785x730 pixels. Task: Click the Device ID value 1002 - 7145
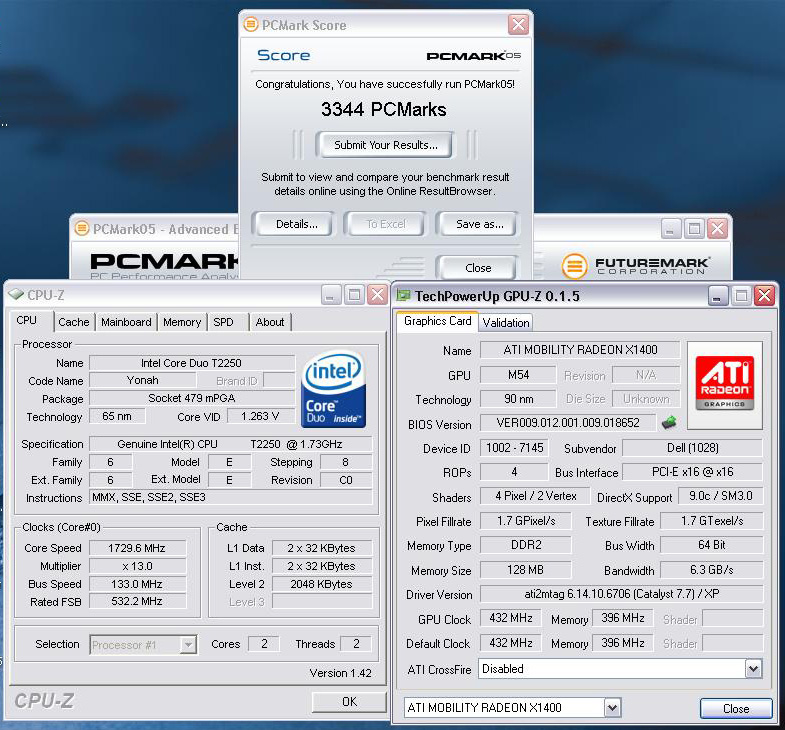tap(514, 448)
